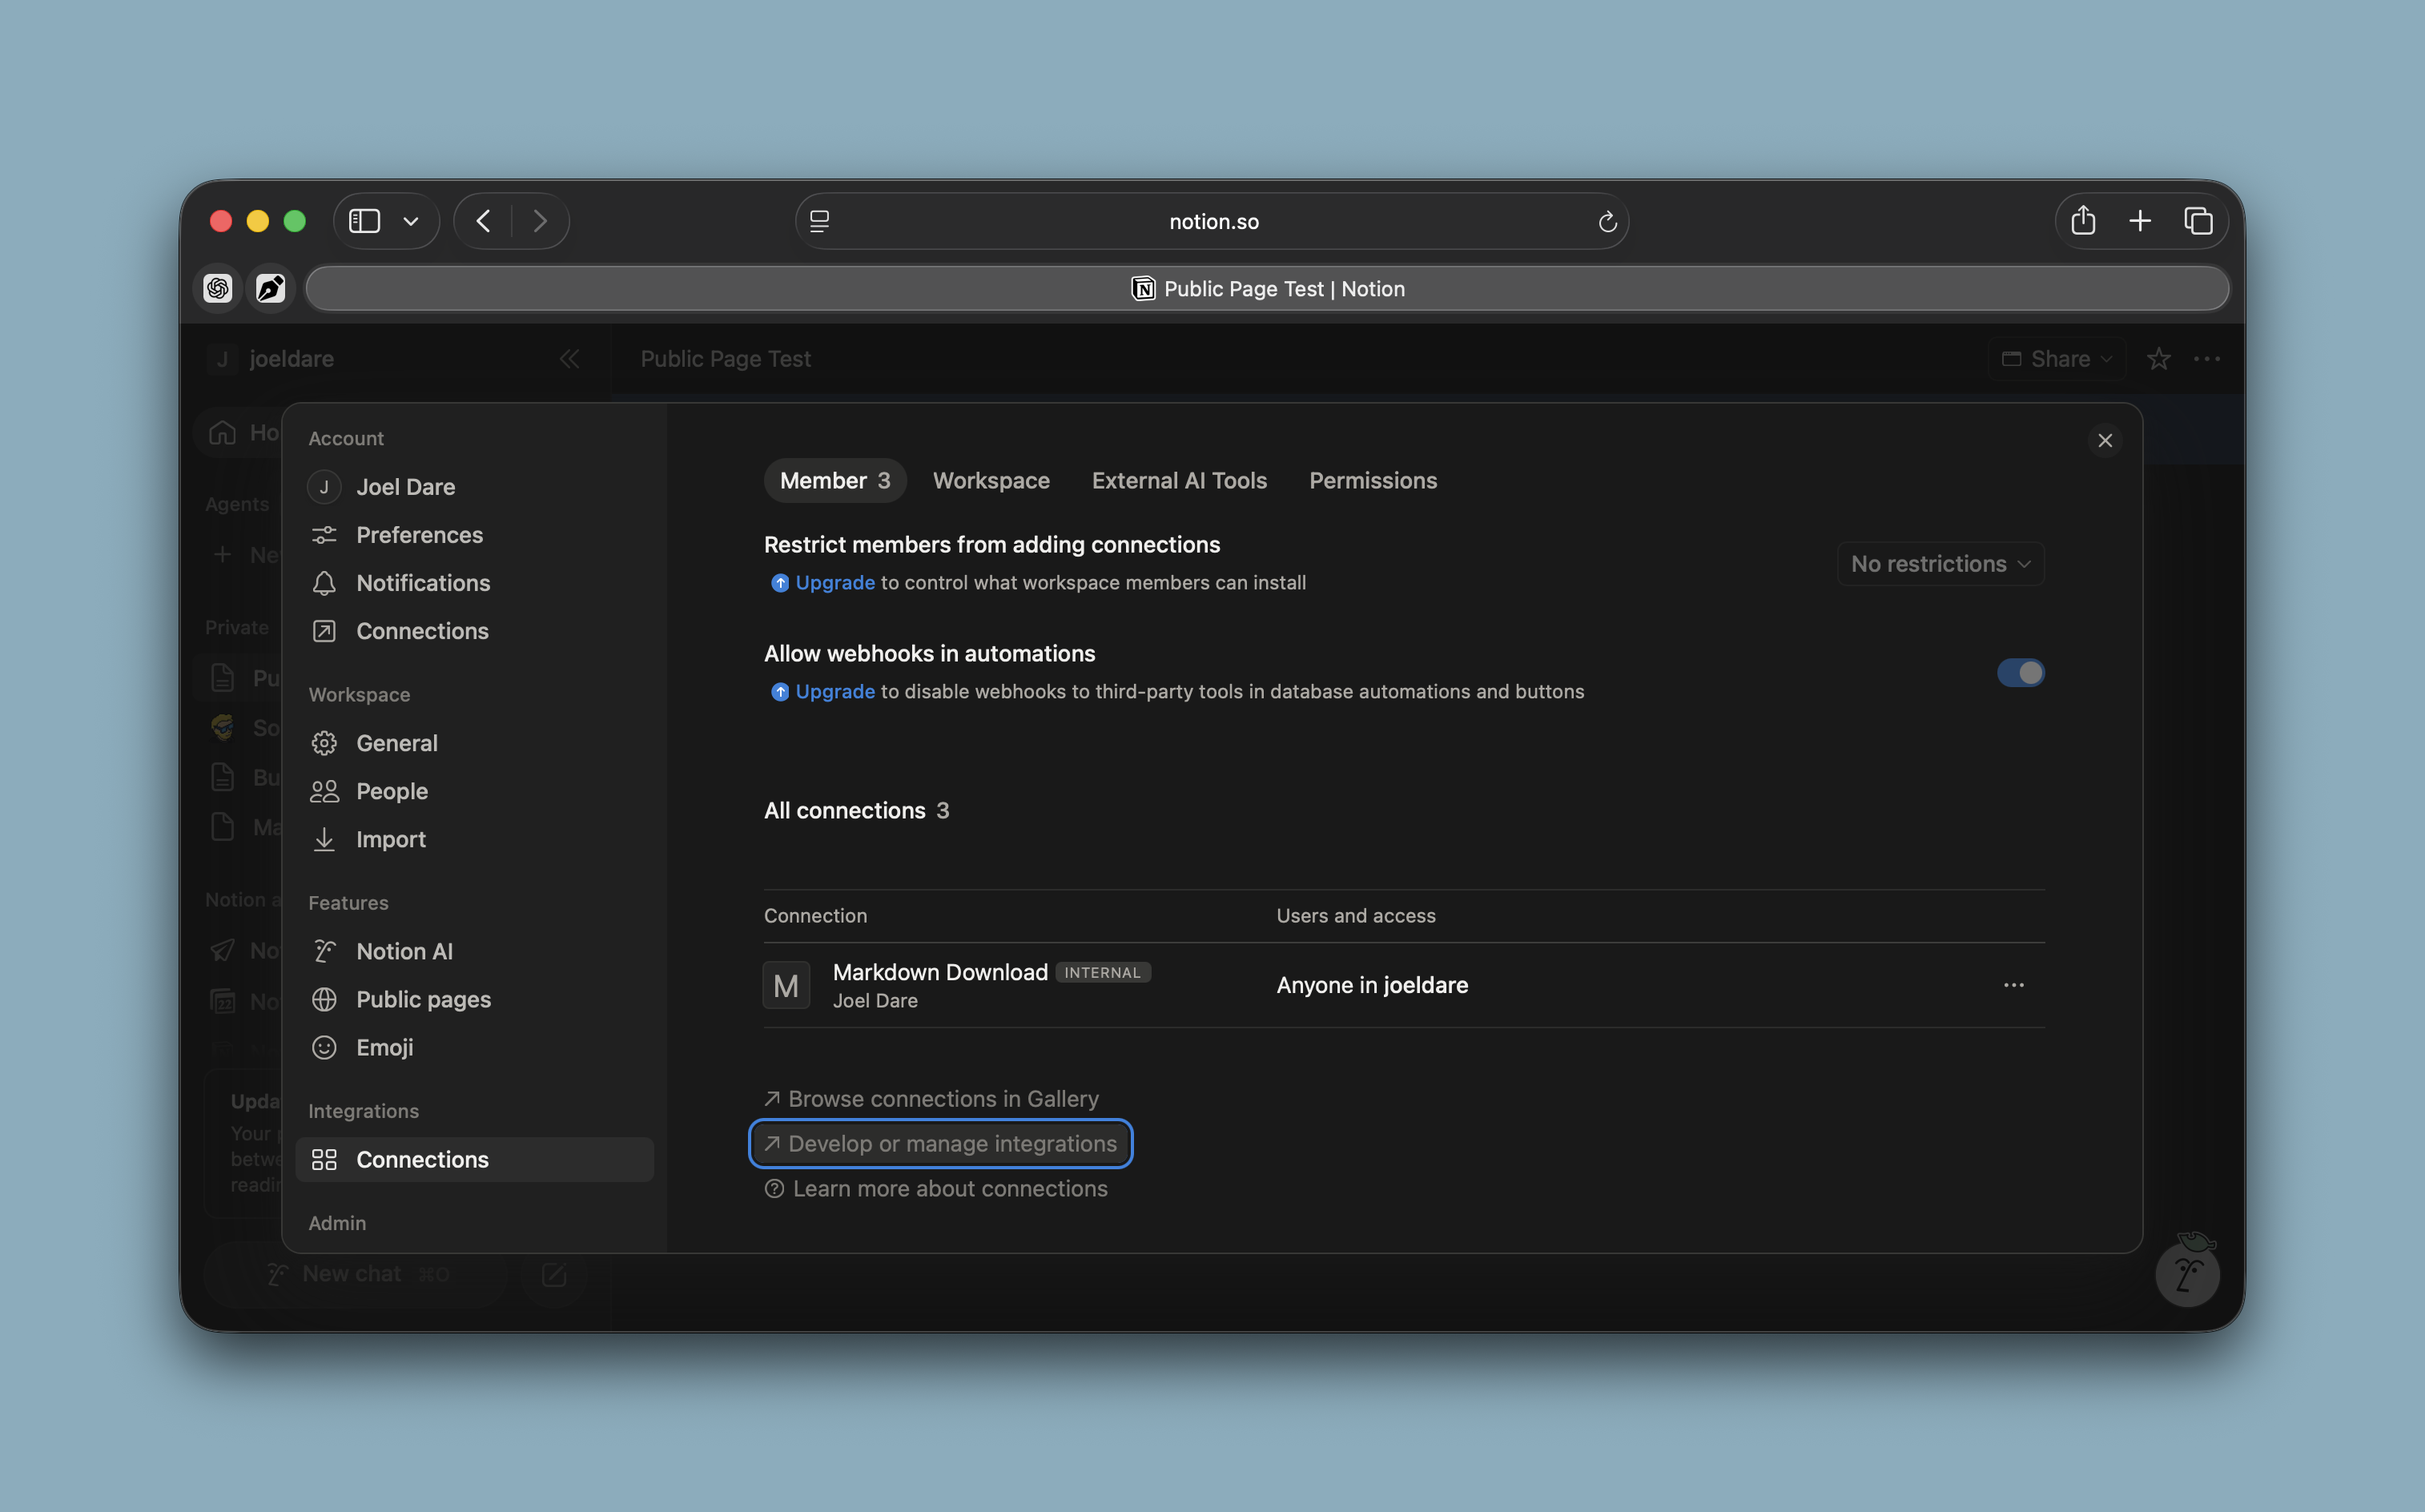This screenshot has width=2425, height=1512.
Task: Go back with the browser back arrow
Action: point(484,221)
